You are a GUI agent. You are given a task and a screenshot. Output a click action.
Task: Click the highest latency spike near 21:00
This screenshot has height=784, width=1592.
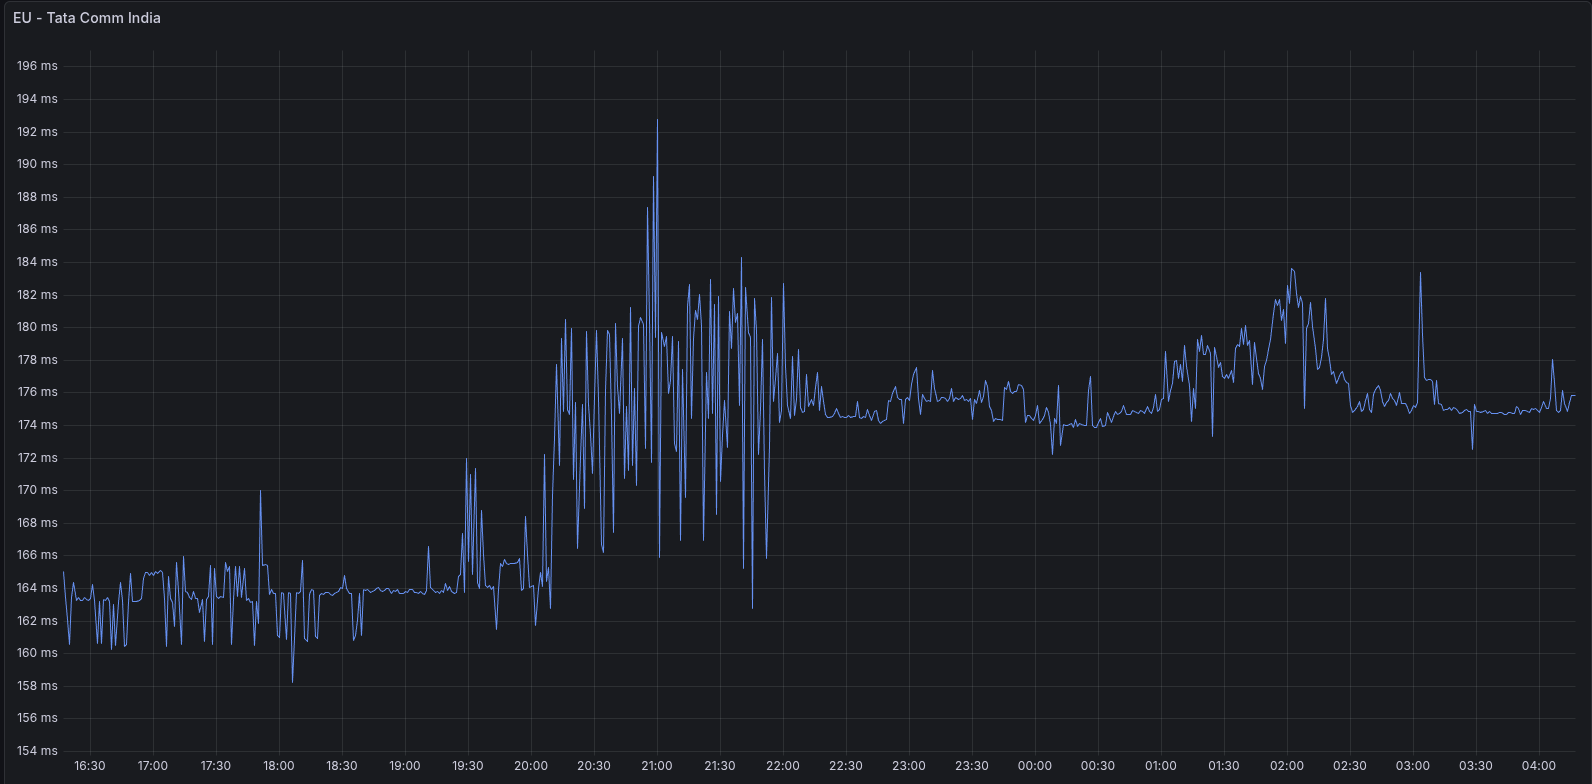pyautogui.click(x=657, y=121)
